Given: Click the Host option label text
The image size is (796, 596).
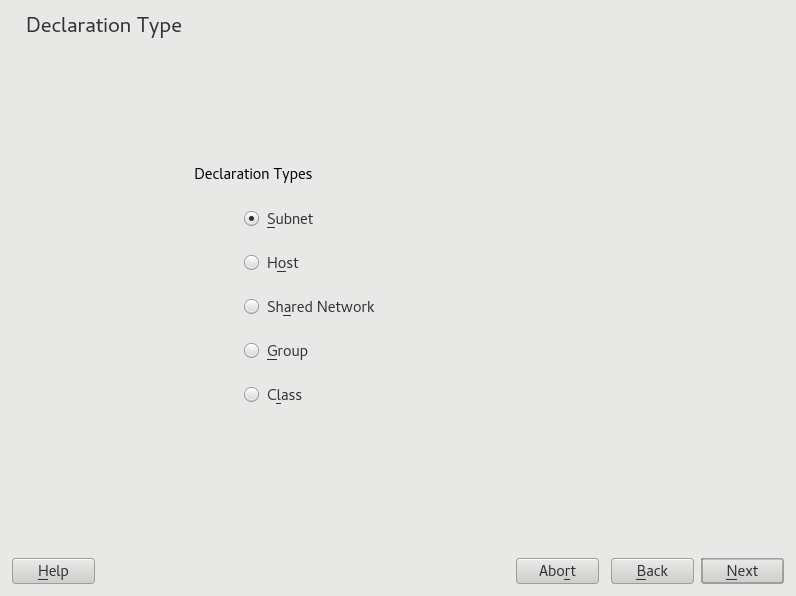Looking at the screenshot, I should tap(283, 263).
